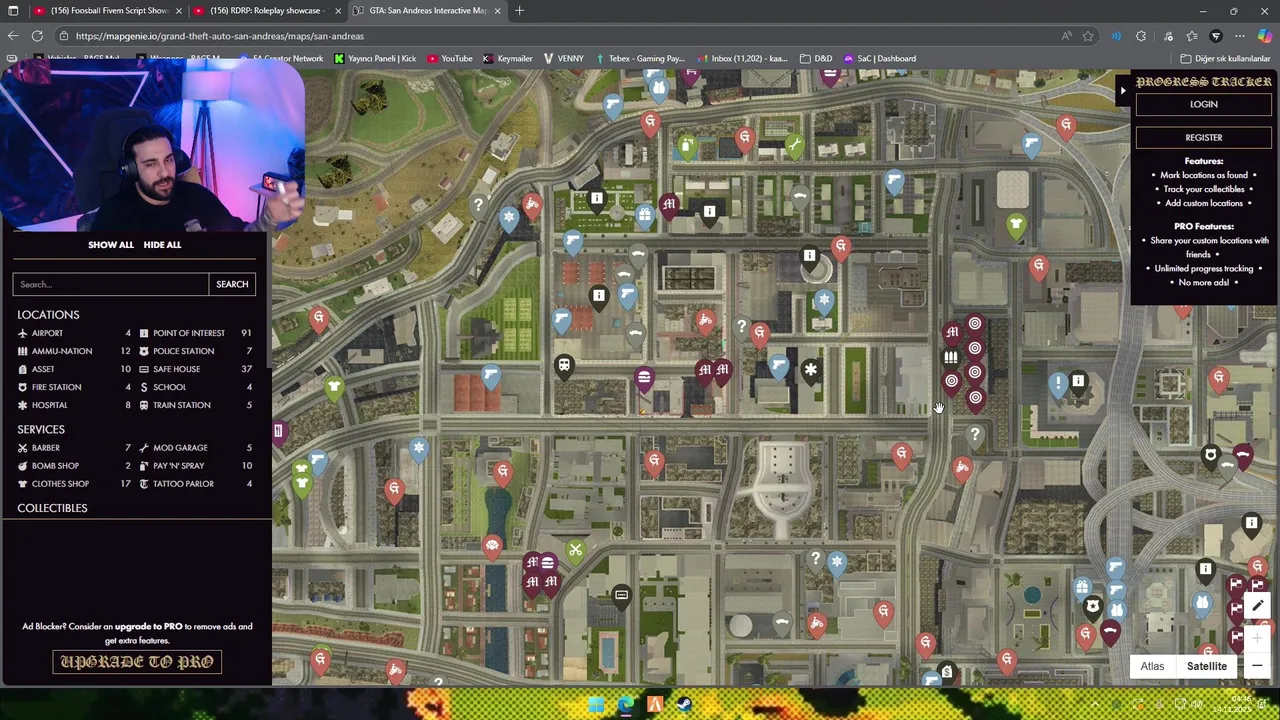1280x720 pixels.
Task: Click the Show All button
Action: 111,245
